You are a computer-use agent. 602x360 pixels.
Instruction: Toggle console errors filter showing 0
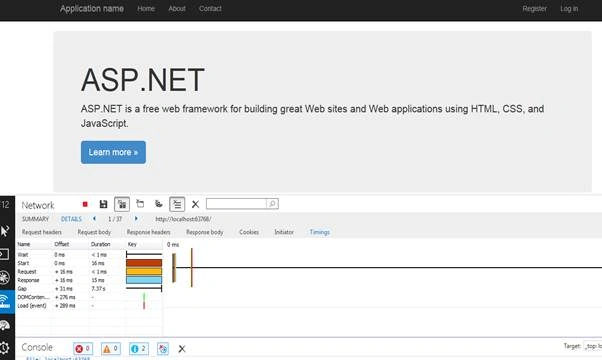(83, 349)
